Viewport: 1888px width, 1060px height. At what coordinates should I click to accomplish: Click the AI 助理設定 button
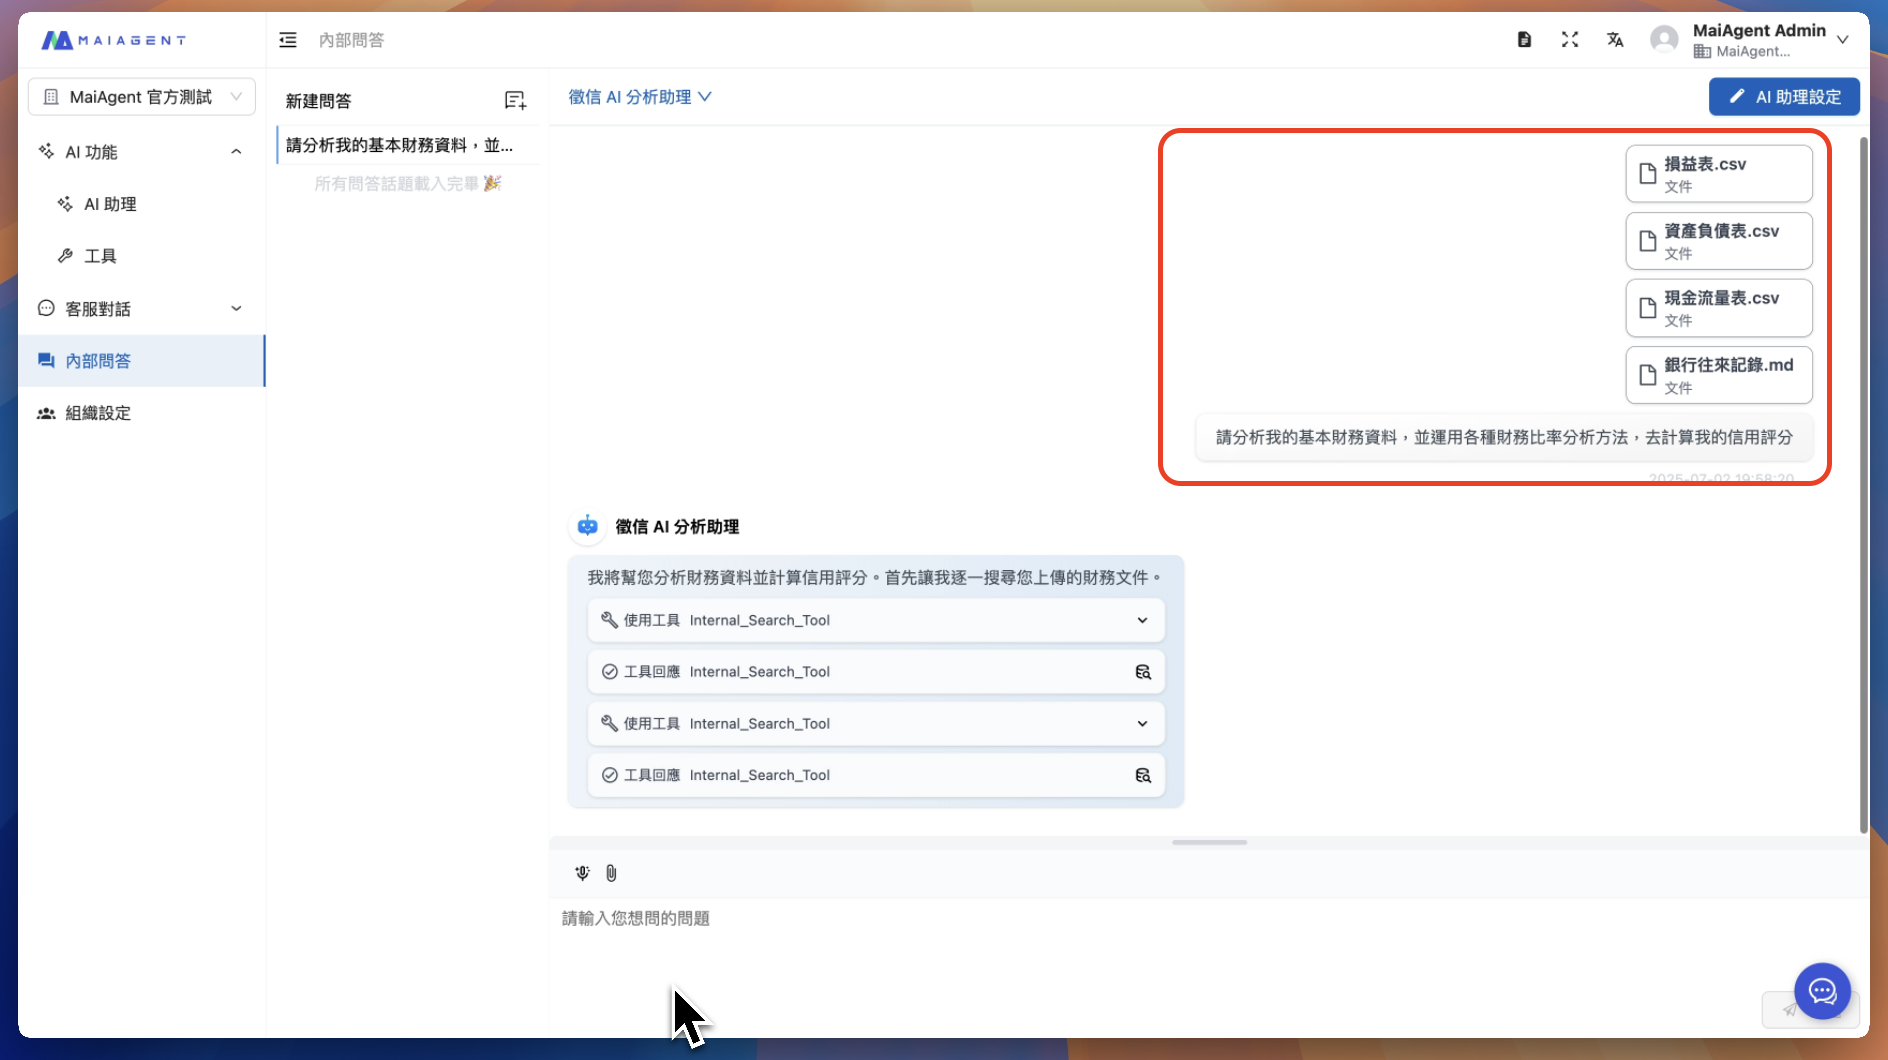[1784, 97]
